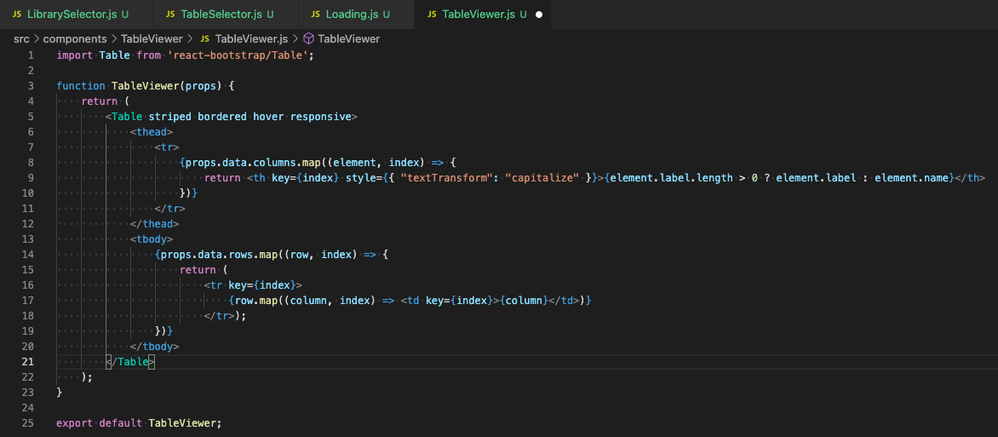Switch to the Loading.js tab
Viewport: 998px width, 437px height.
357,15
